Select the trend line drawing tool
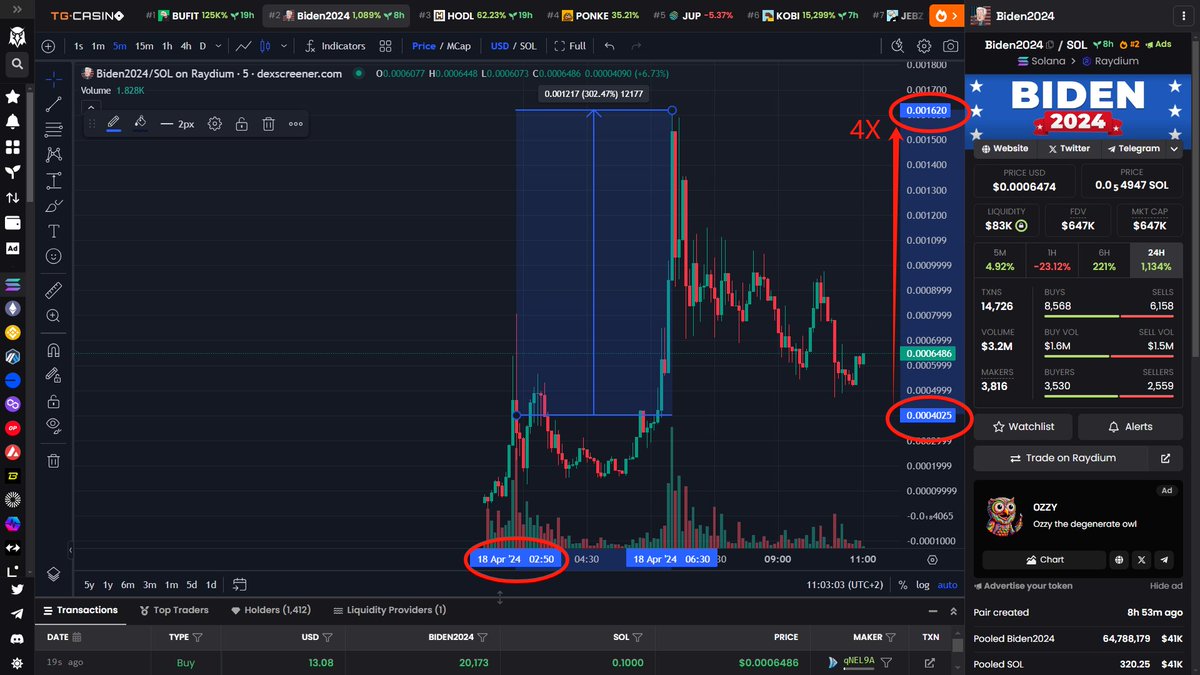Screen dimensions: 1200x675 pos(54,103)
